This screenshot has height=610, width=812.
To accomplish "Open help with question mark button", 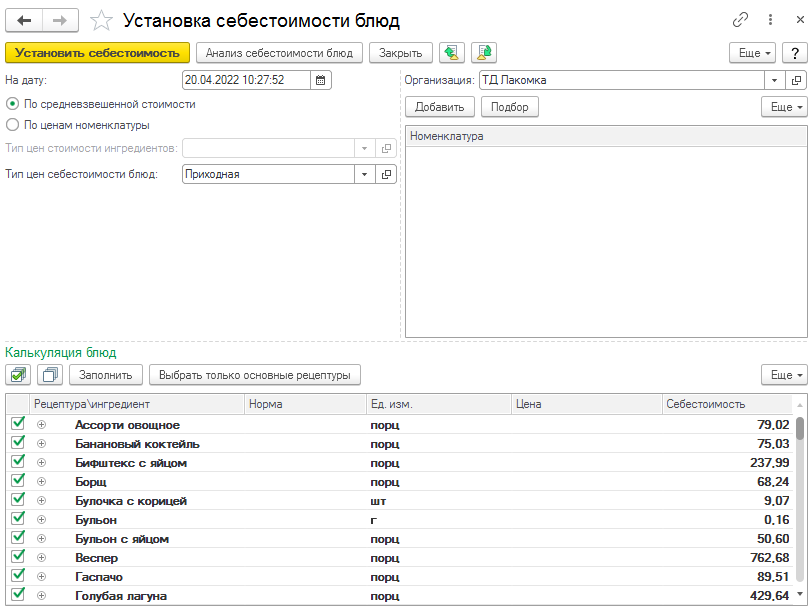I will [x=794, y=53].
